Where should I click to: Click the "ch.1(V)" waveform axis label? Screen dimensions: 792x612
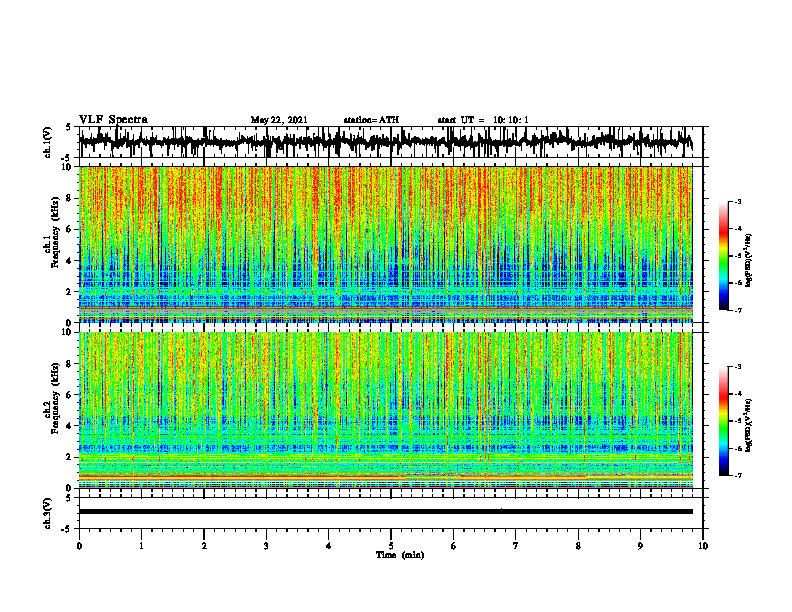tap(47, 142)
